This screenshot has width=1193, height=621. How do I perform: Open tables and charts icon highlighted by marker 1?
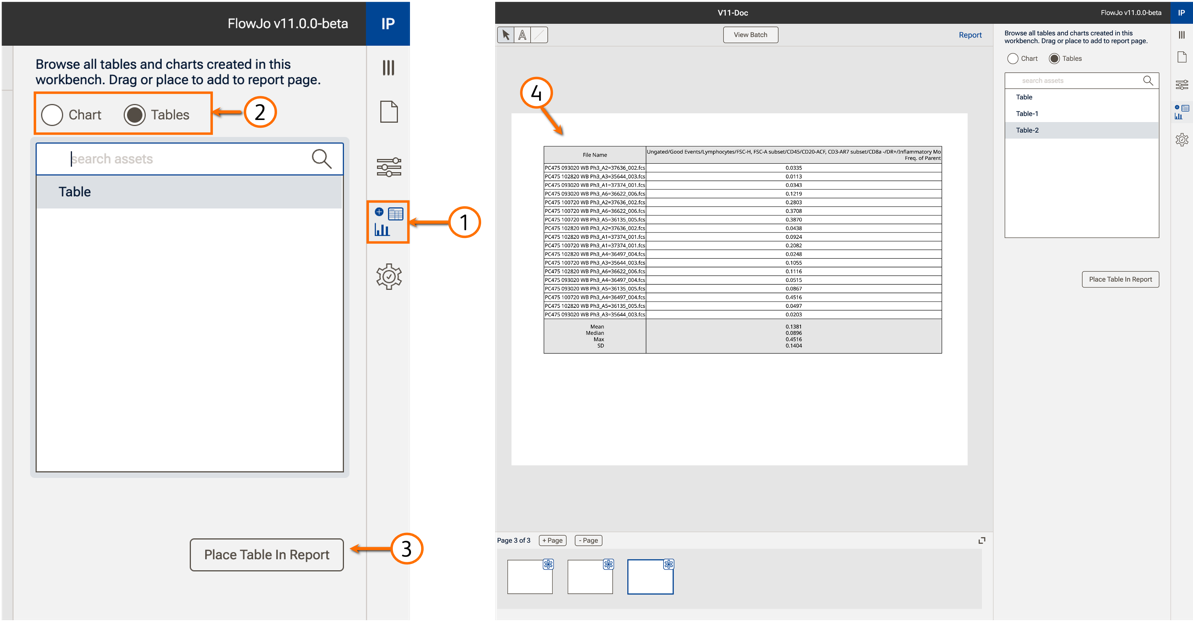pyautogui.click(x=388, y=221)
